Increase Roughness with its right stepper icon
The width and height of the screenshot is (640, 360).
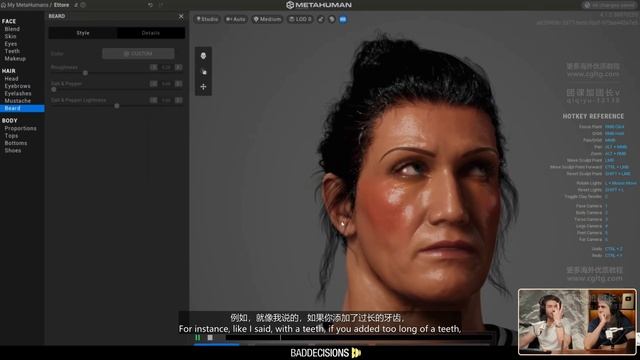(x=179, y=67)
